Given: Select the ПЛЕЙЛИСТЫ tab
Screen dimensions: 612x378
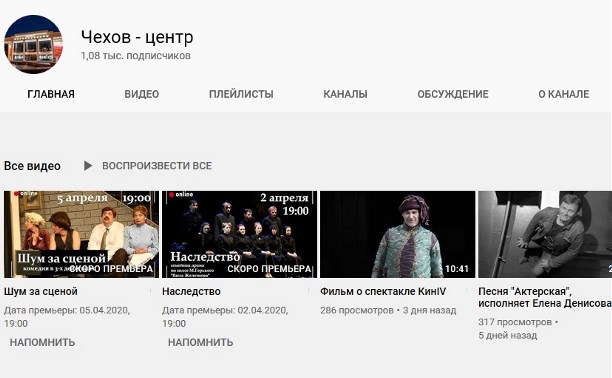Looking at the screenshot, I should pyautogui.click(x=241, y=94).
